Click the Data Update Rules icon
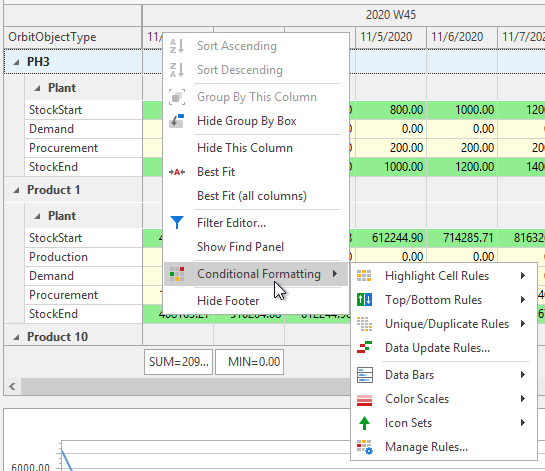Viewport: 545px width, 471px height. [364, 348]
